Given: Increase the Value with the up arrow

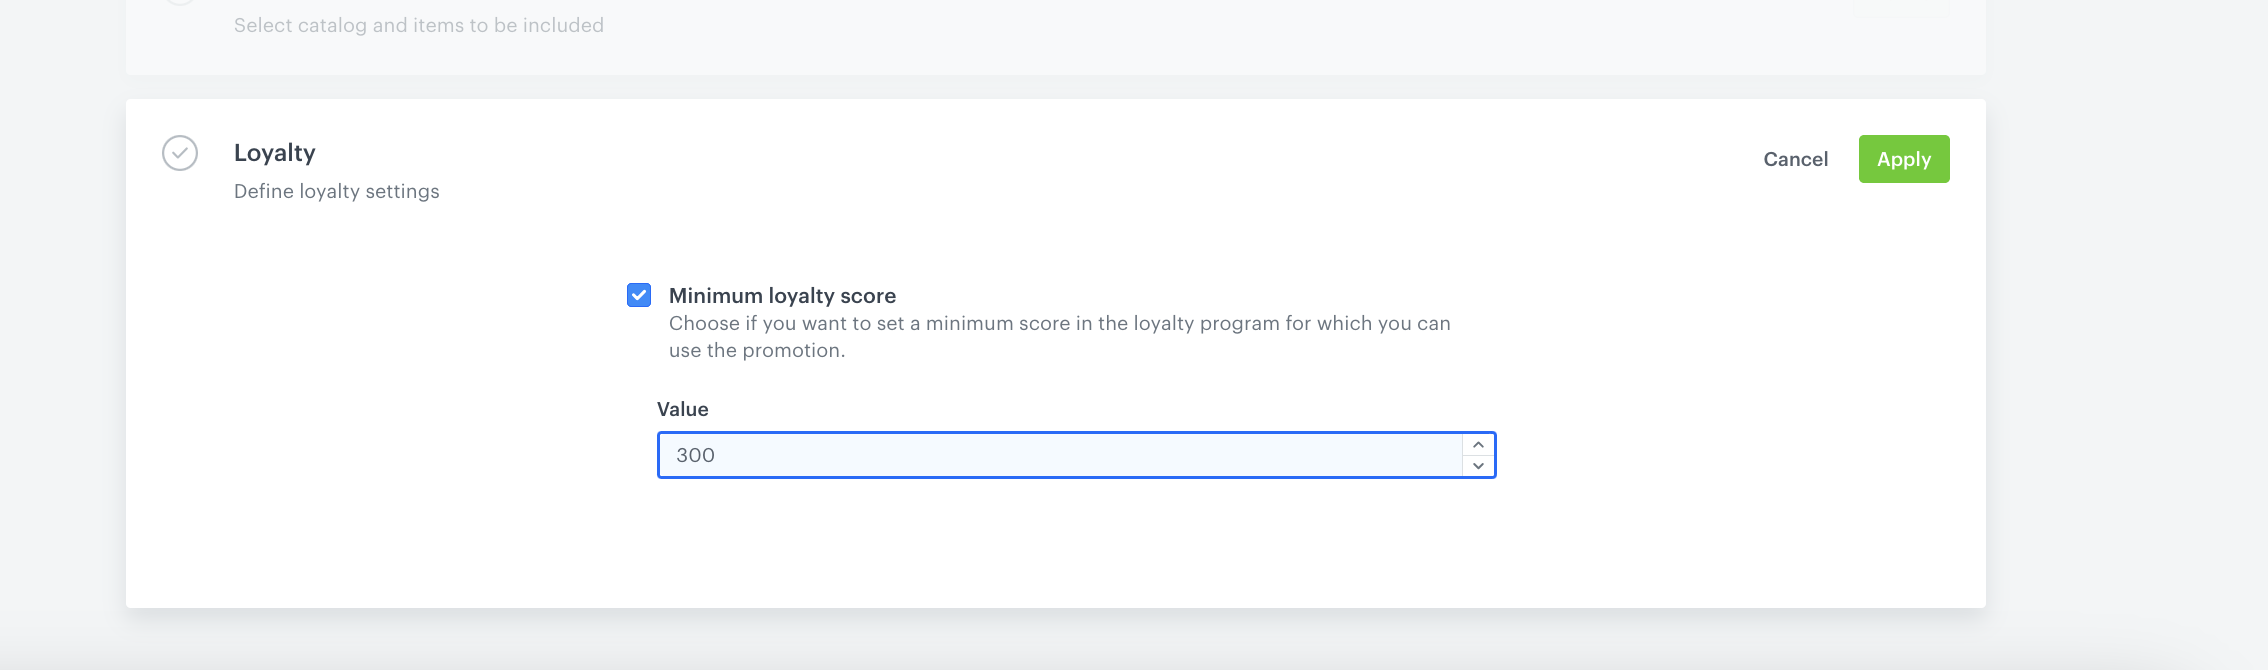Looking at the screenshot, I should click(x=1478, y=445).
